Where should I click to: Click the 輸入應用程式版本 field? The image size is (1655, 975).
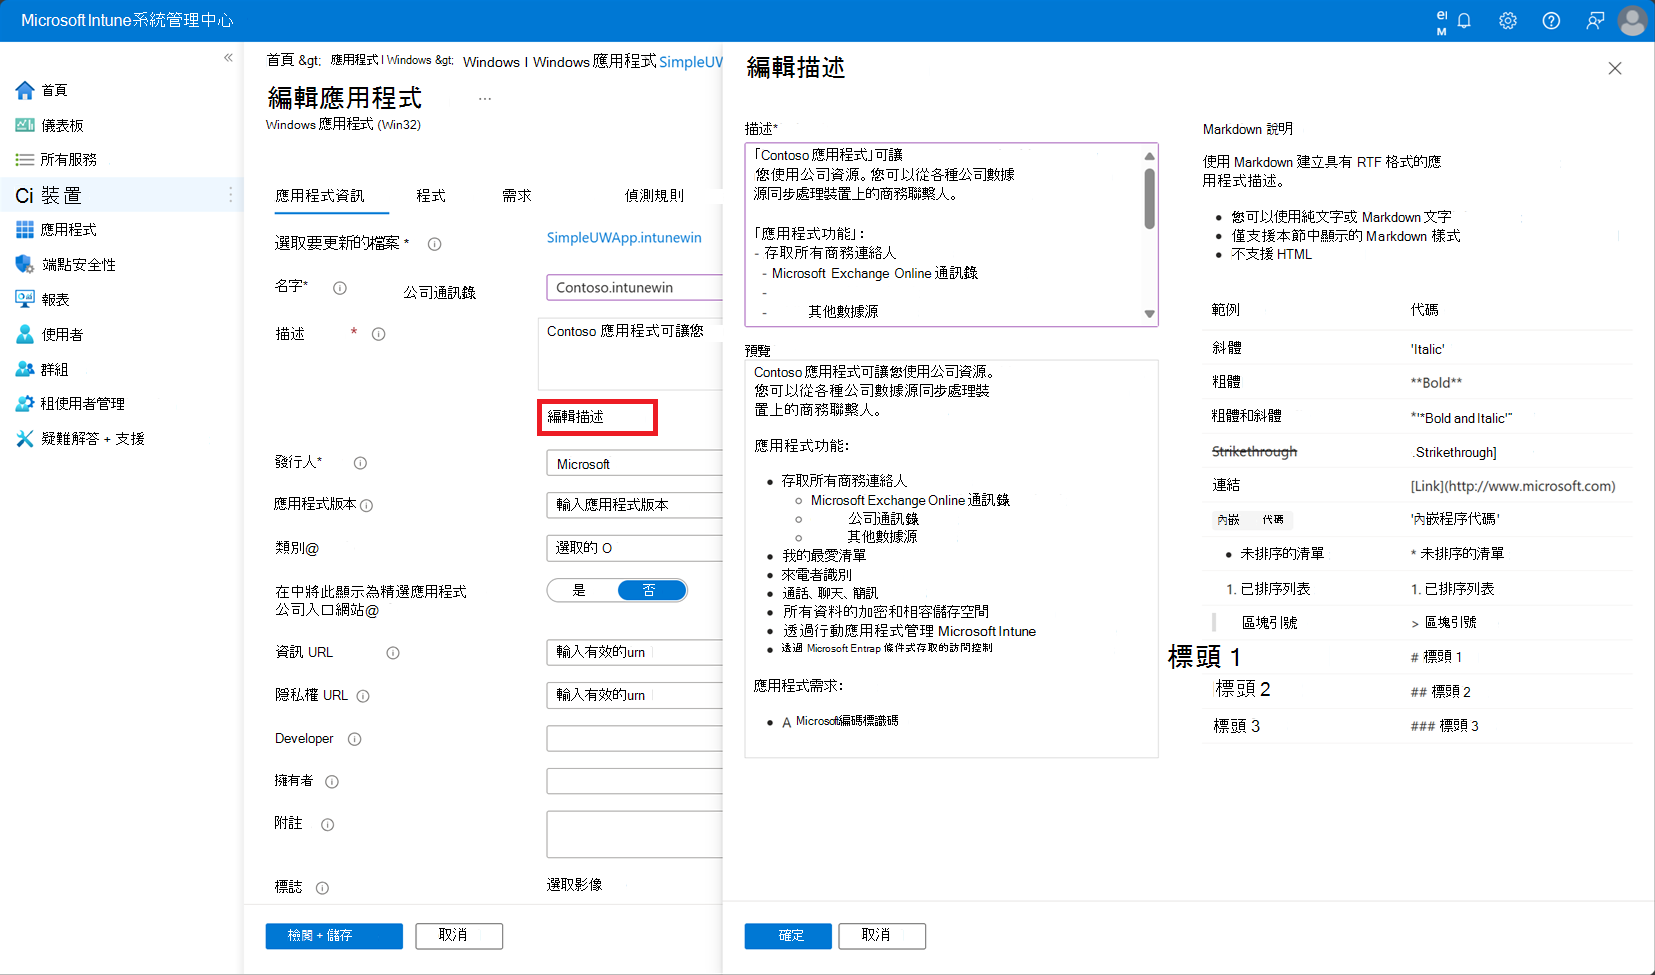(635, 505)
